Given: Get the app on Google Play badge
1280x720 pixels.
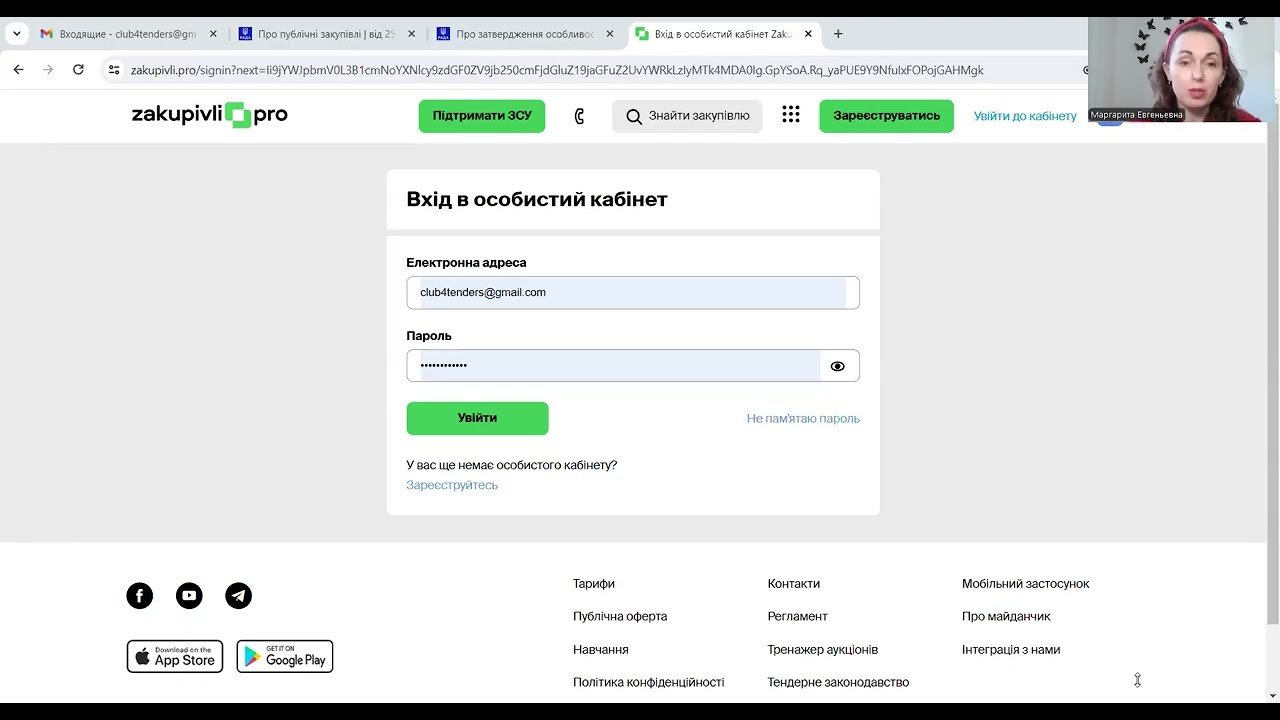Looking at the screenshot, I should click(x=285, y=657).
